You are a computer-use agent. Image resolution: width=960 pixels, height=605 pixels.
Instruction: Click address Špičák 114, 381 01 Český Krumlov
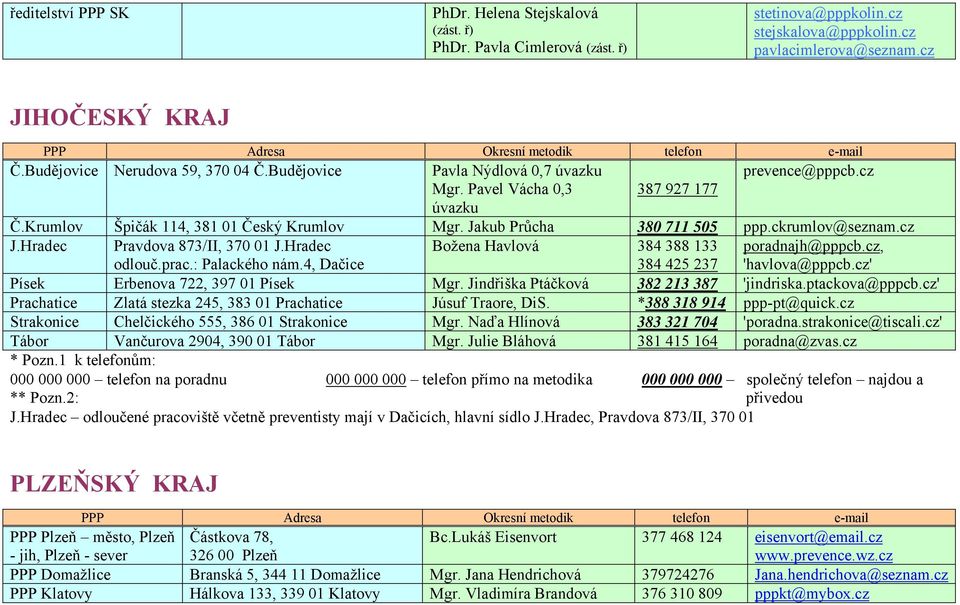point(229,227)
